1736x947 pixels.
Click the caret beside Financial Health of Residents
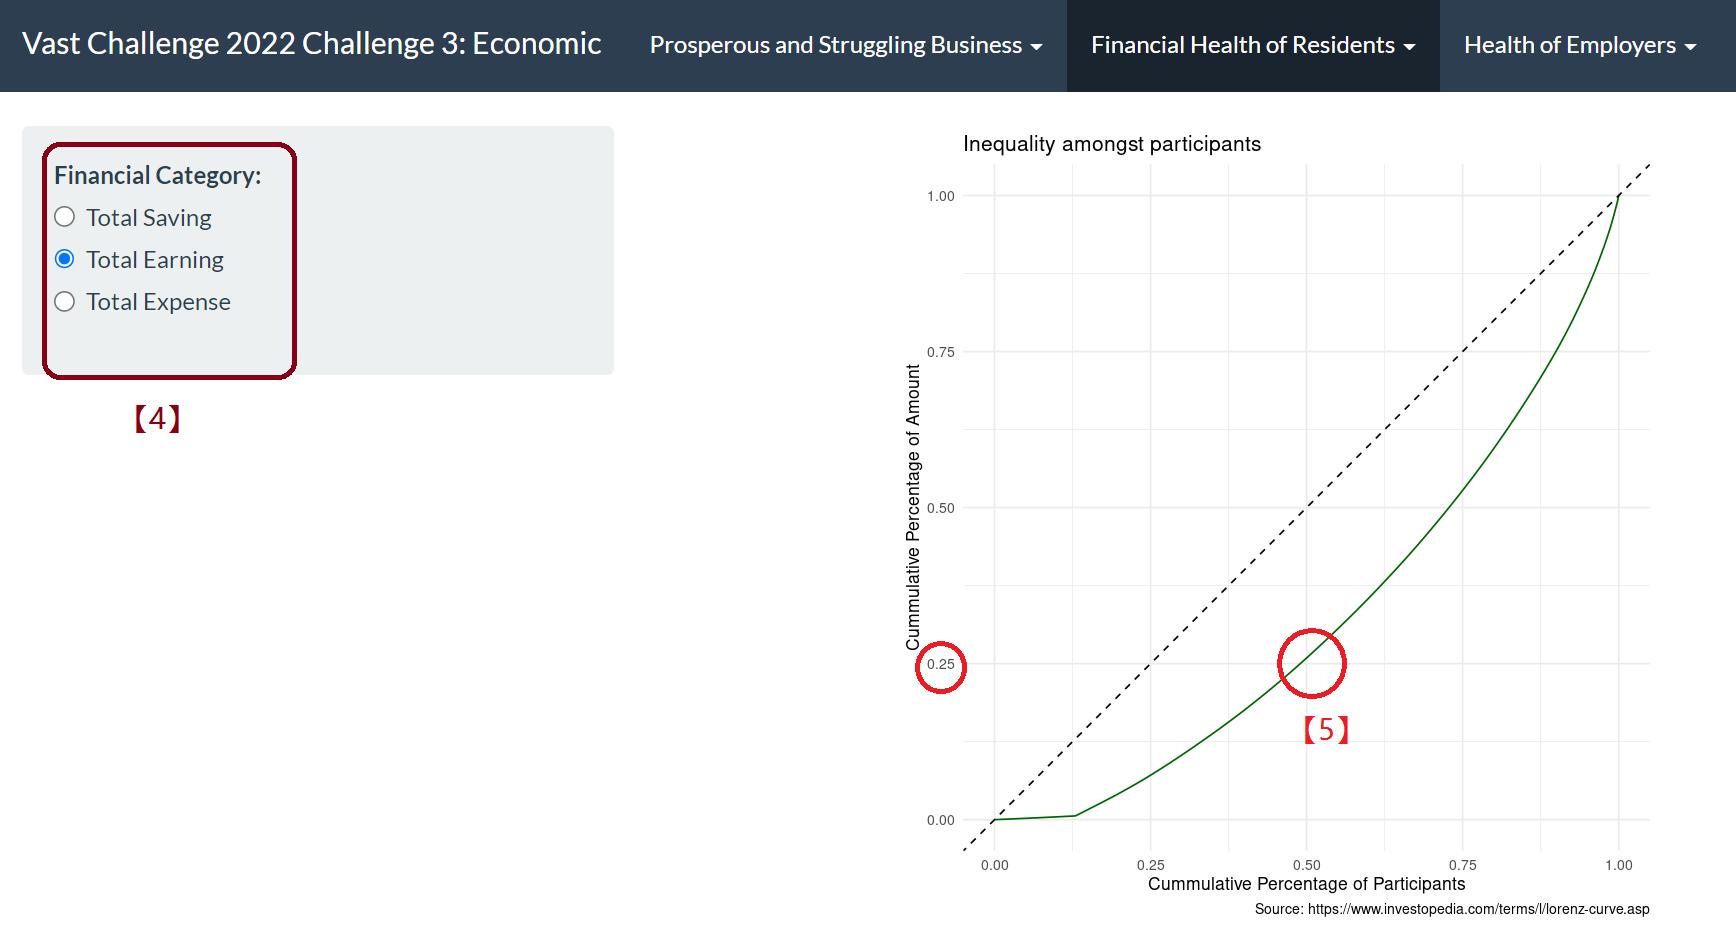[x=1409, y=47]
